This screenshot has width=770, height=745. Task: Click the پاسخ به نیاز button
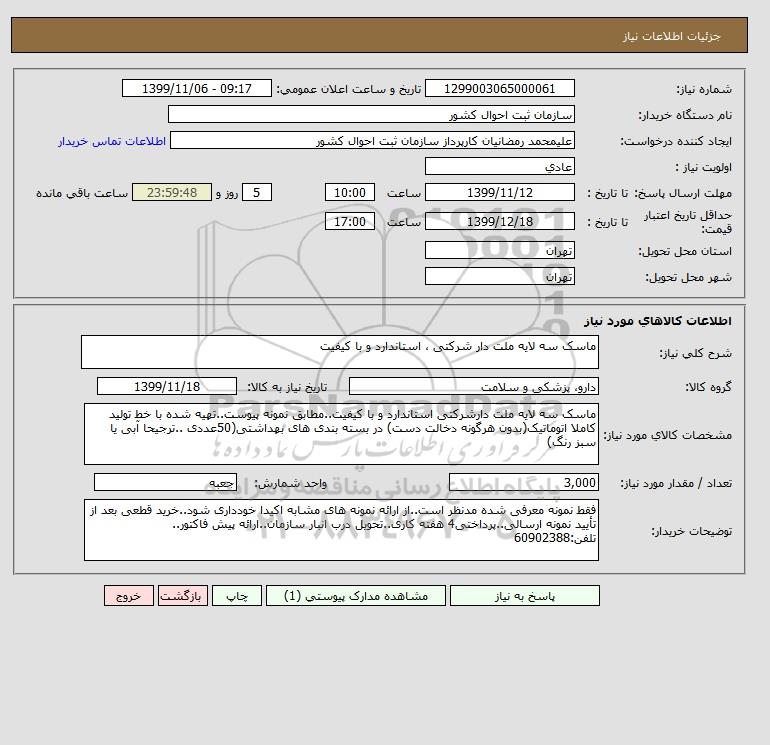(524, 595)
